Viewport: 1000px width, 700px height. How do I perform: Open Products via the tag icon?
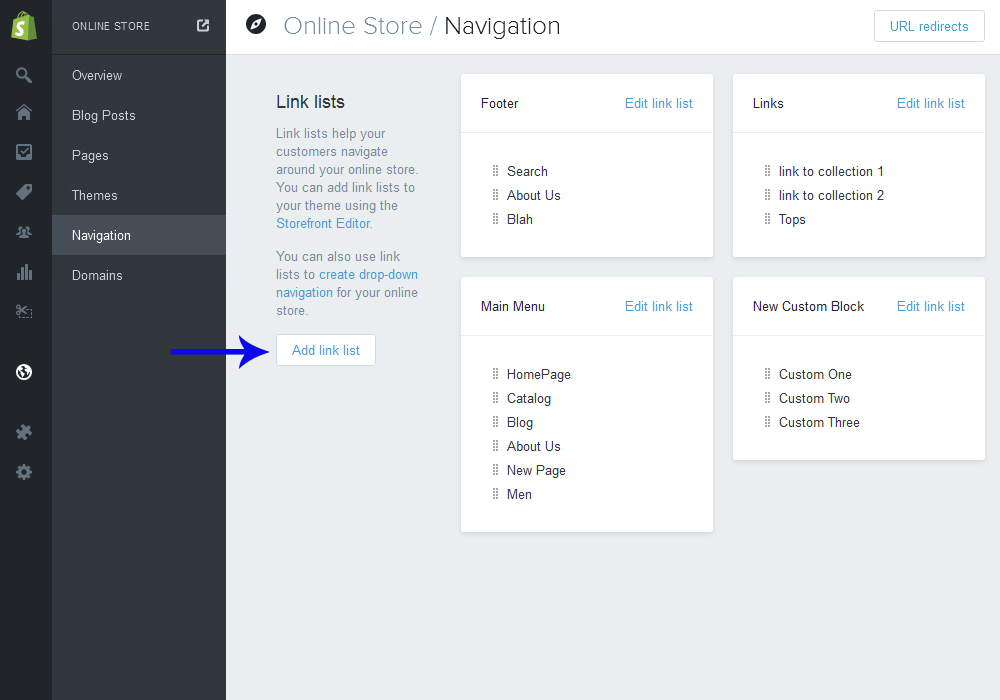point(24,192)
